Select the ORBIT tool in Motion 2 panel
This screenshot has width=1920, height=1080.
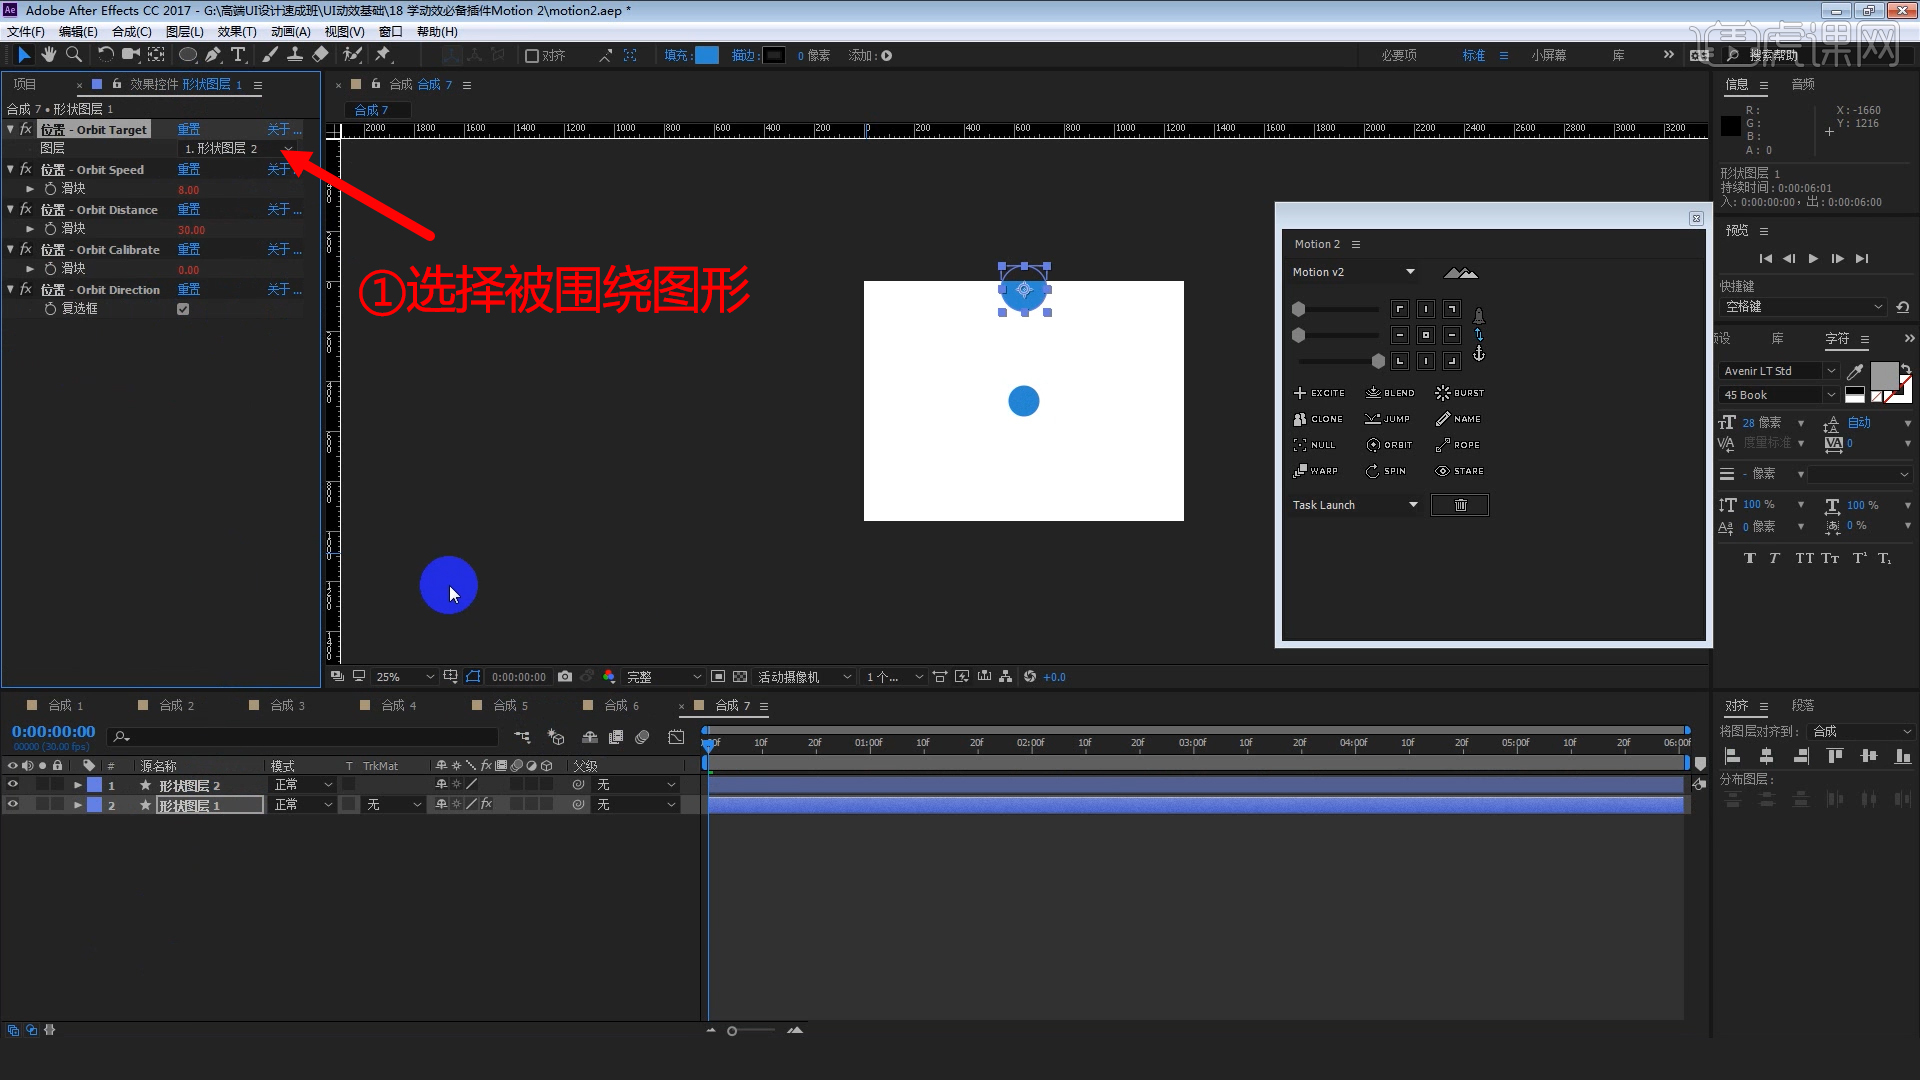pyautogui.click(x=1389, y=444)
